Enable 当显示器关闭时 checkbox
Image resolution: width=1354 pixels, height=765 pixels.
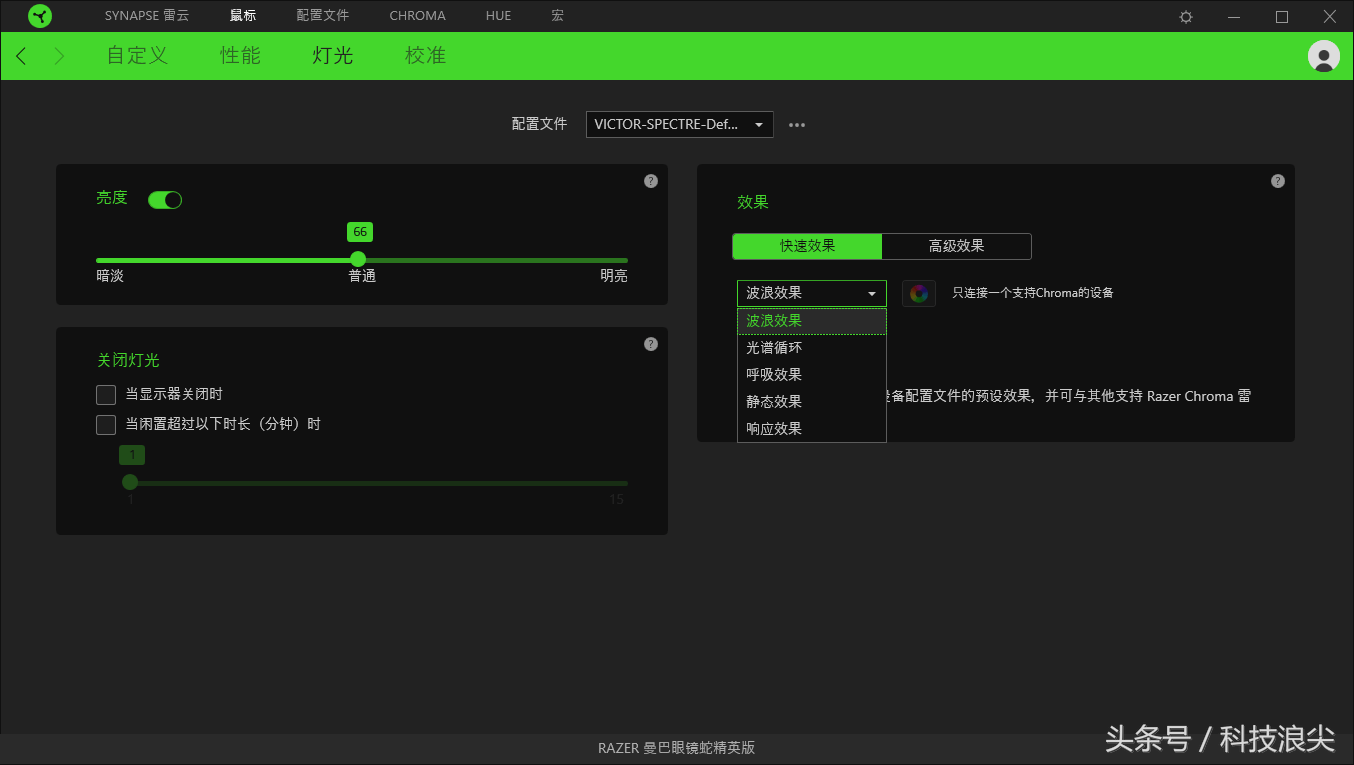[106, 394]
